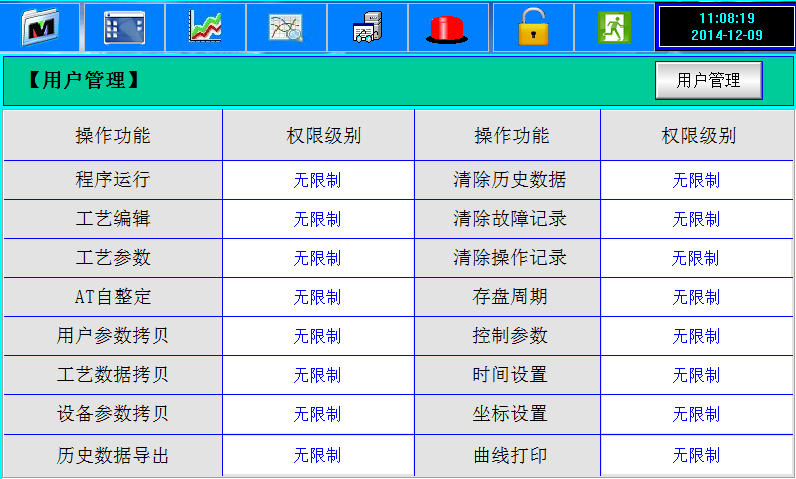Click the 时间设置 function label
Screen dimensions: 796x479
coord(510,375)
